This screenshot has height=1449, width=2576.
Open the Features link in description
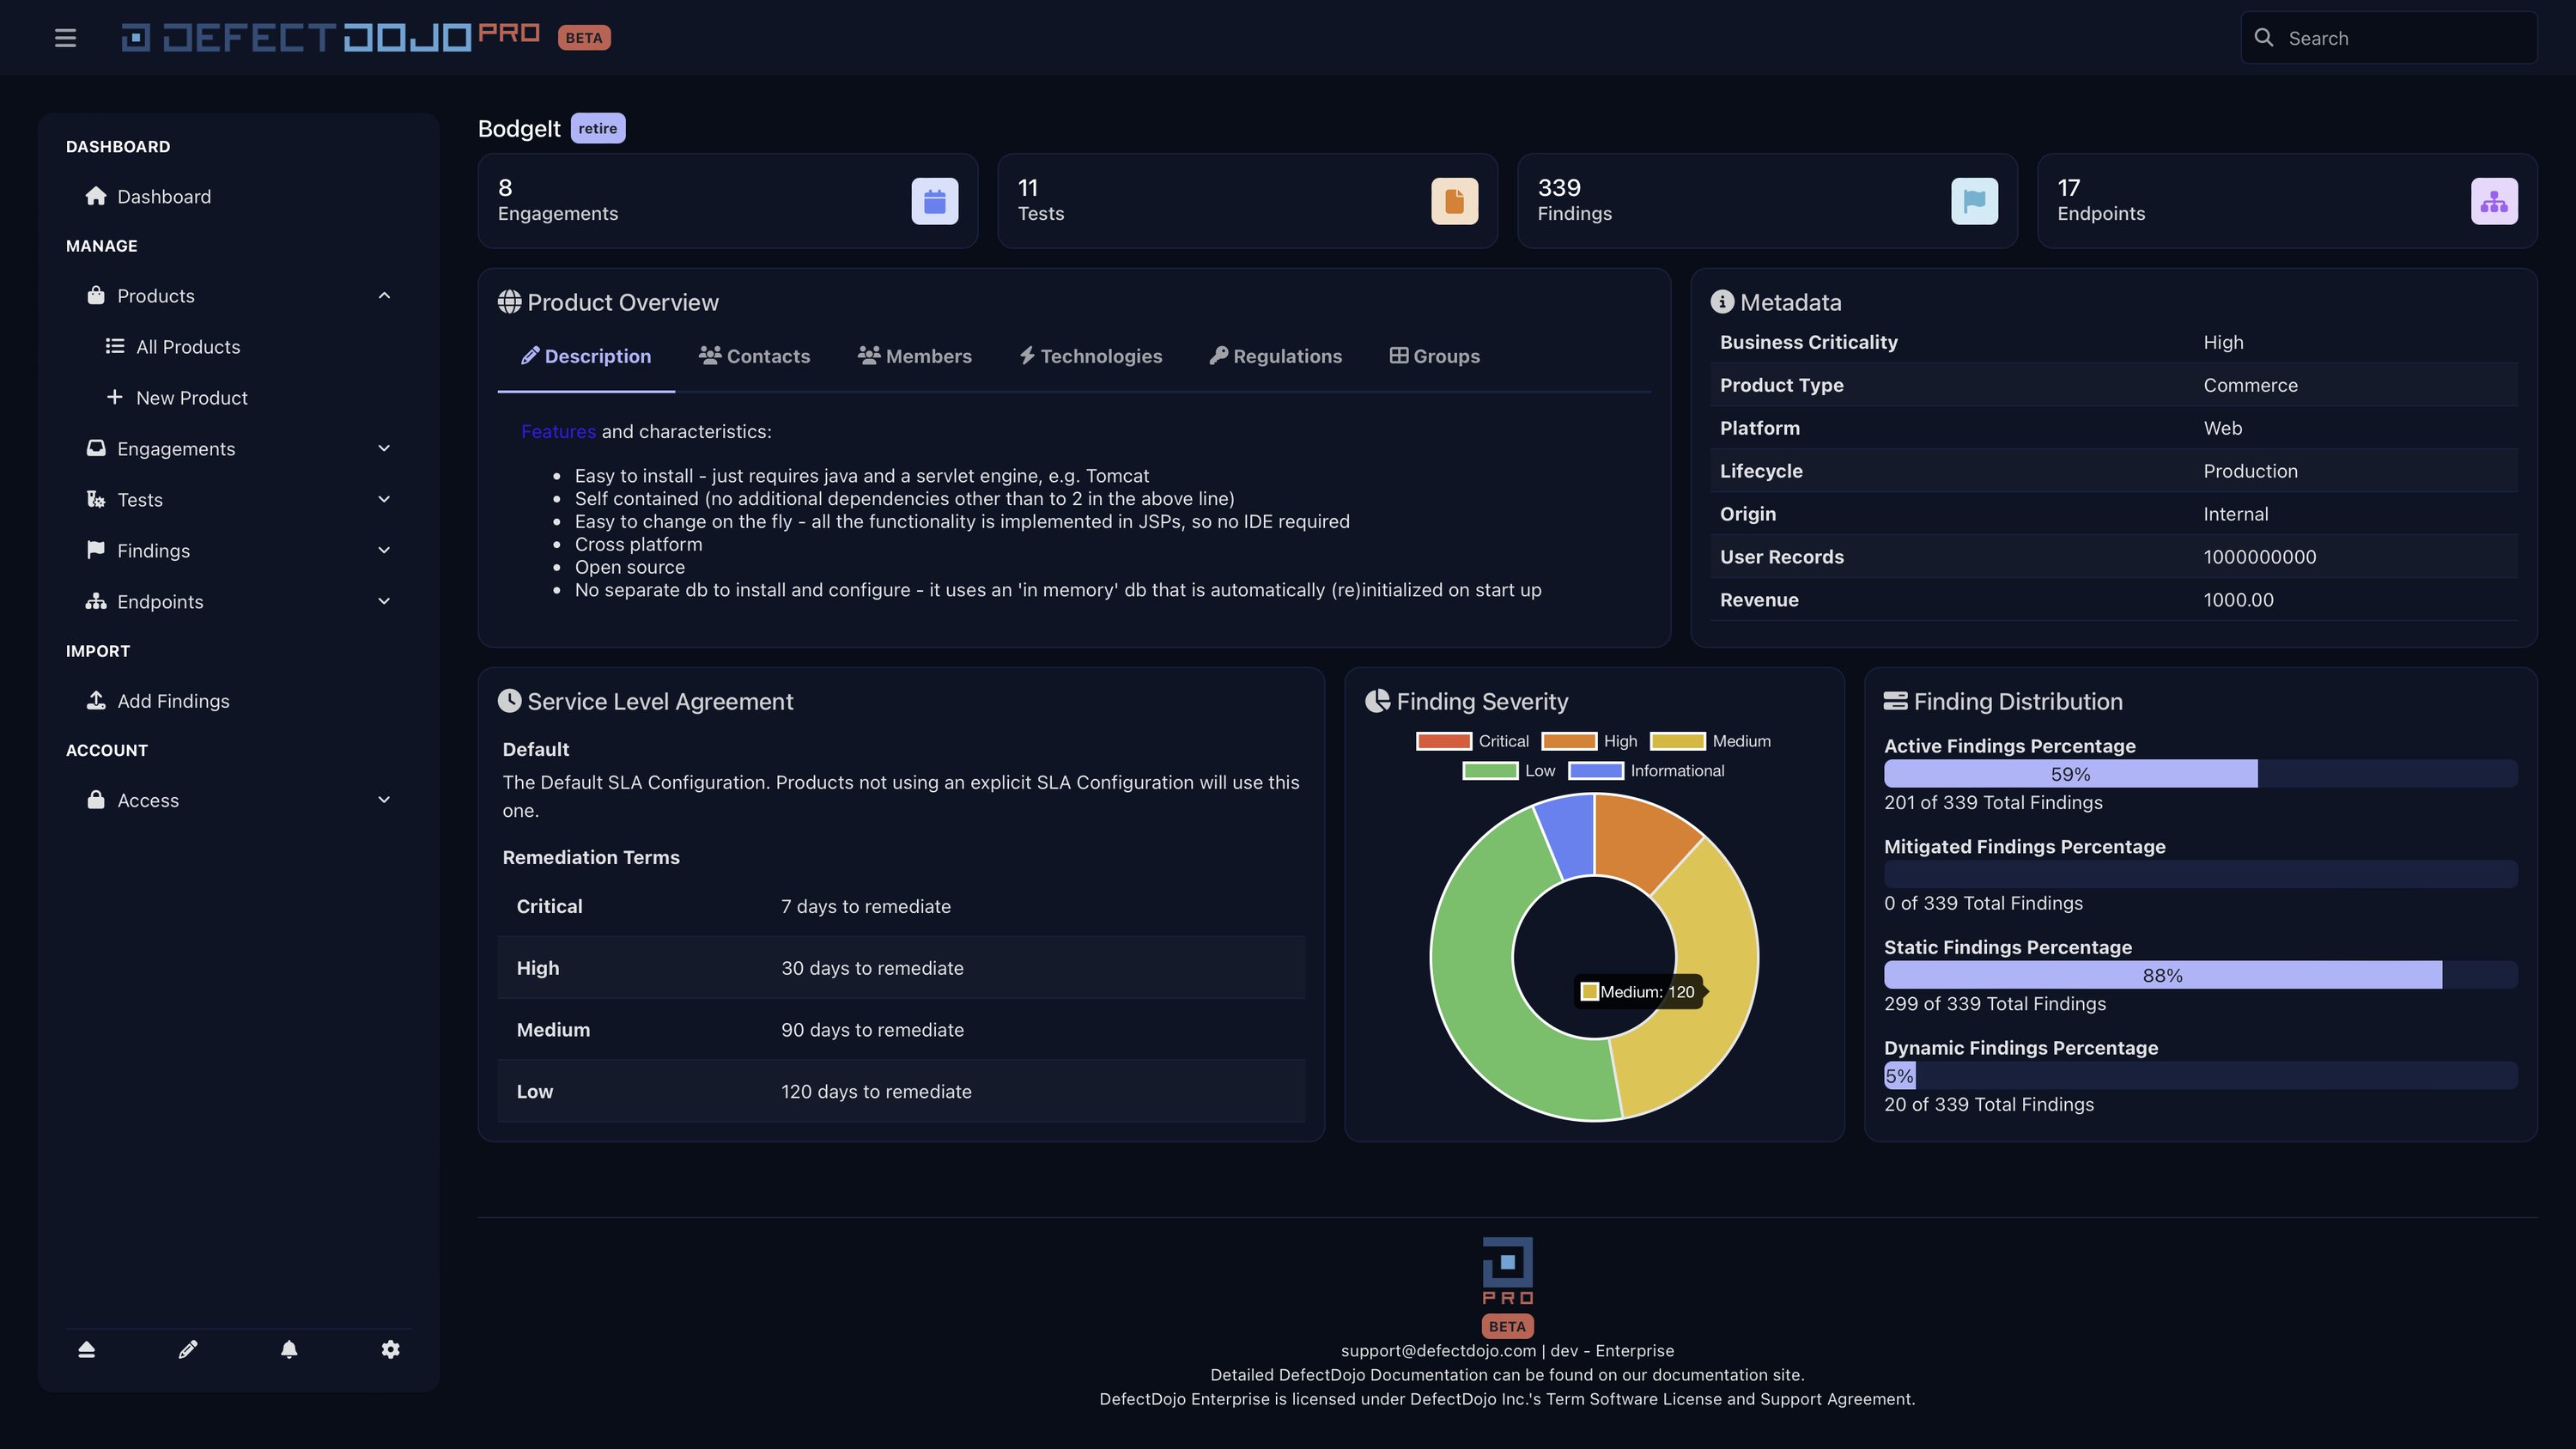click(x=558, y=432)
